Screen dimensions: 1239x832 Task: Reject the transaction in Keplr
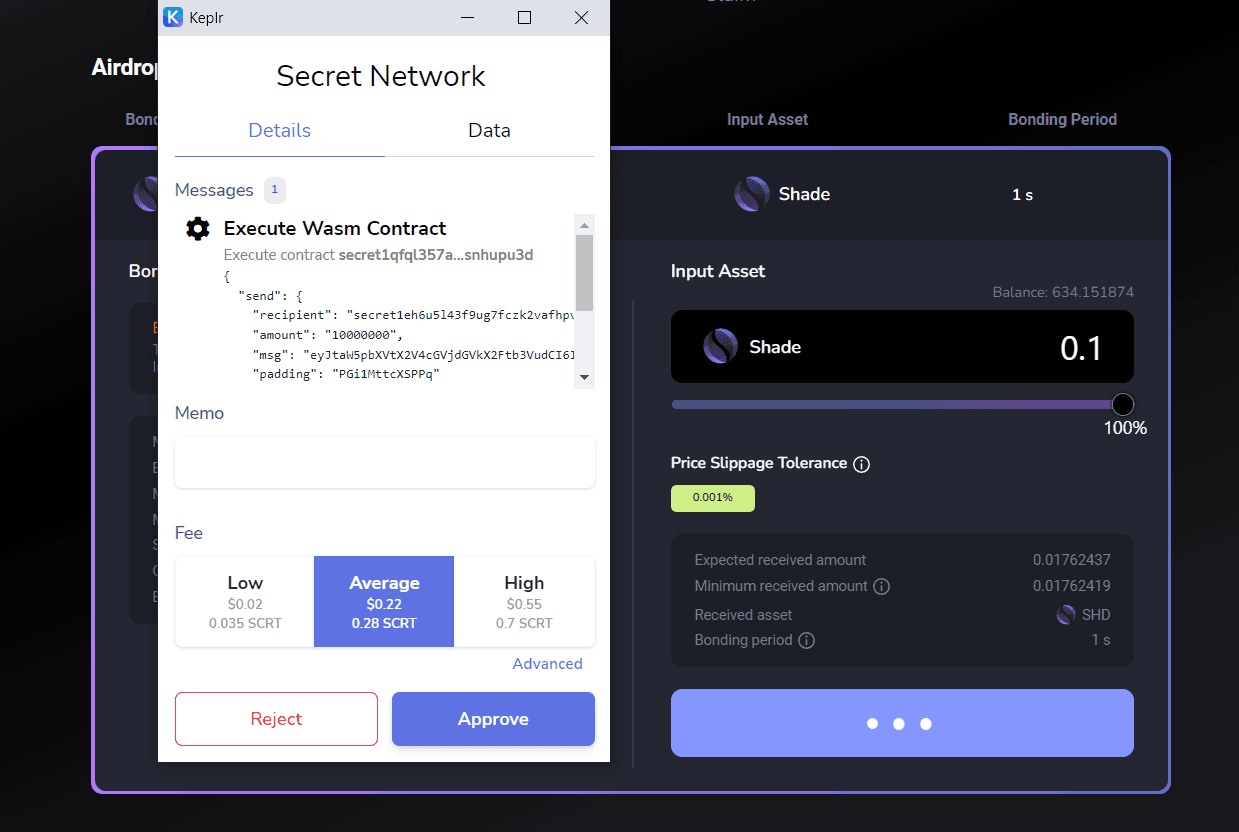pyautogui.click(x=276, y=719)
